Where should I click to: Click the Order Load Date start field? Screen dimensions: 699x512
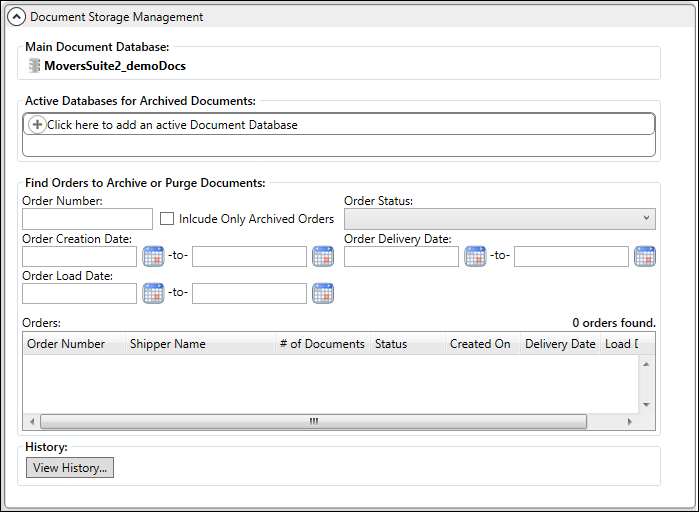pos(79,294)
